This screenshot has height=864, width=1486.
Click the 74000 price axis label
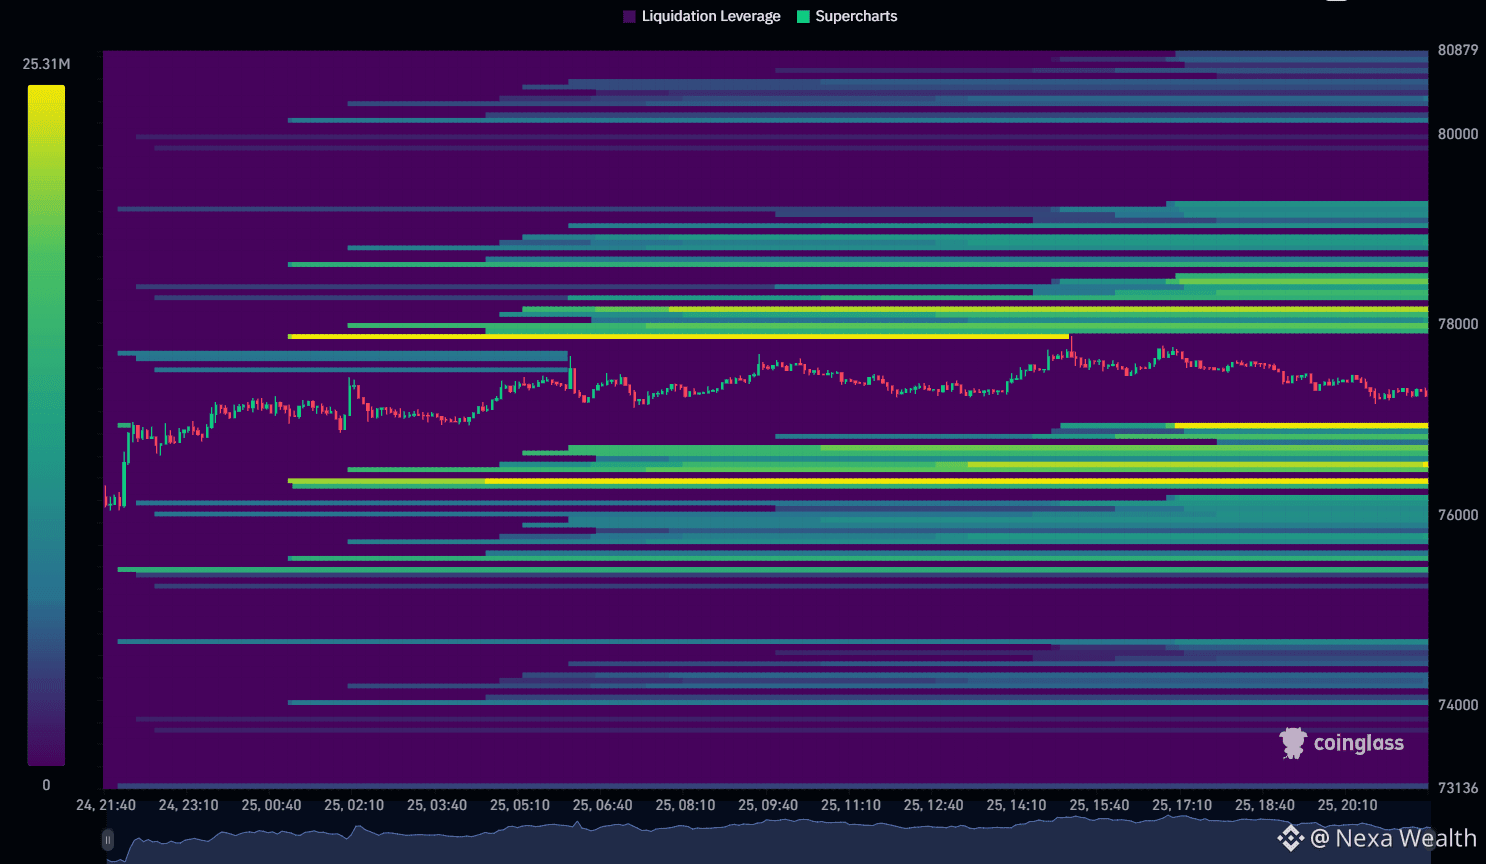point(1458,705)
